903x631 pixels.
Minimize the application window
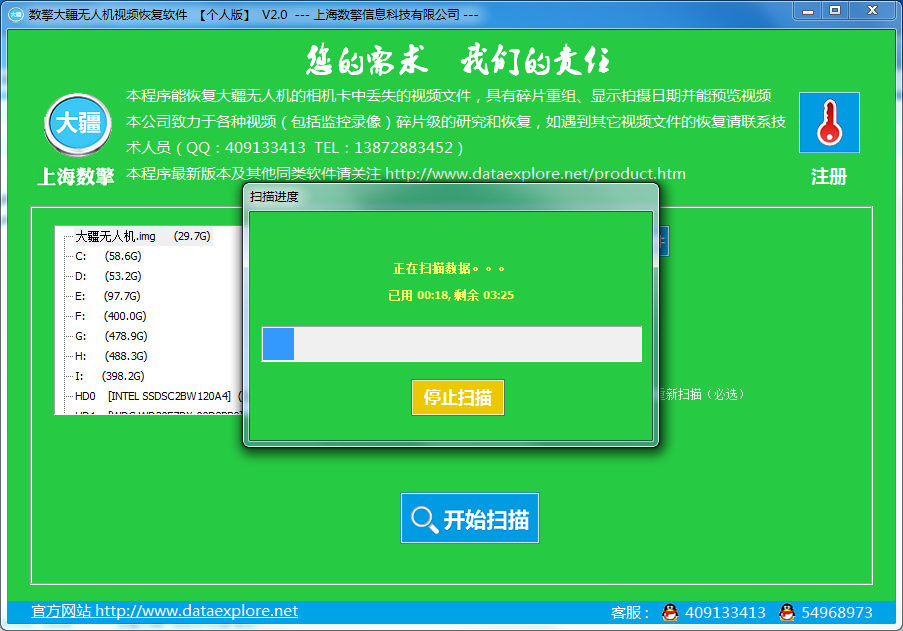coord(808,10)
